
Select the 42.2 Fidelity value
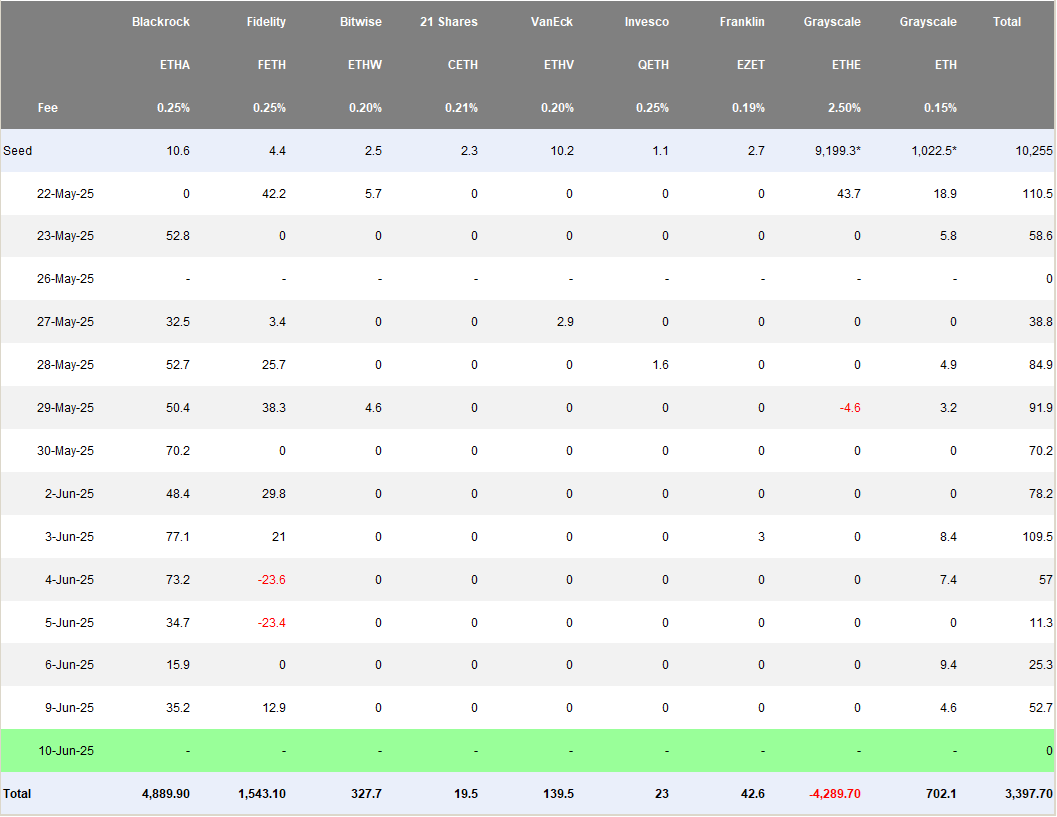[274, 193]
